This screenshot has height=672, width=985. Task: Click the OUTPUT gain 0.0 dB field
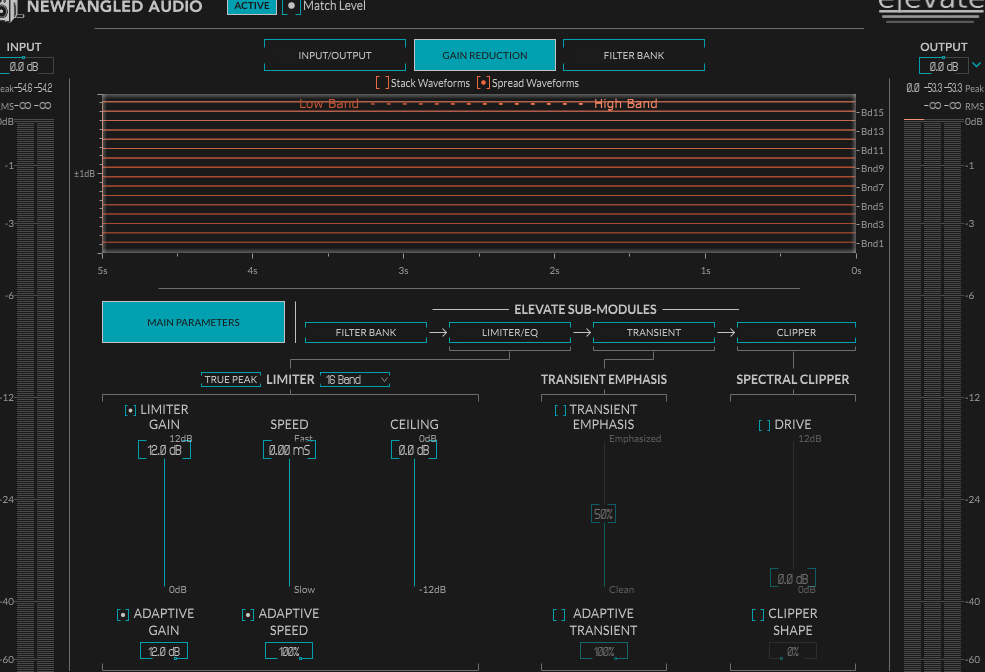click(x=944, y=66)
